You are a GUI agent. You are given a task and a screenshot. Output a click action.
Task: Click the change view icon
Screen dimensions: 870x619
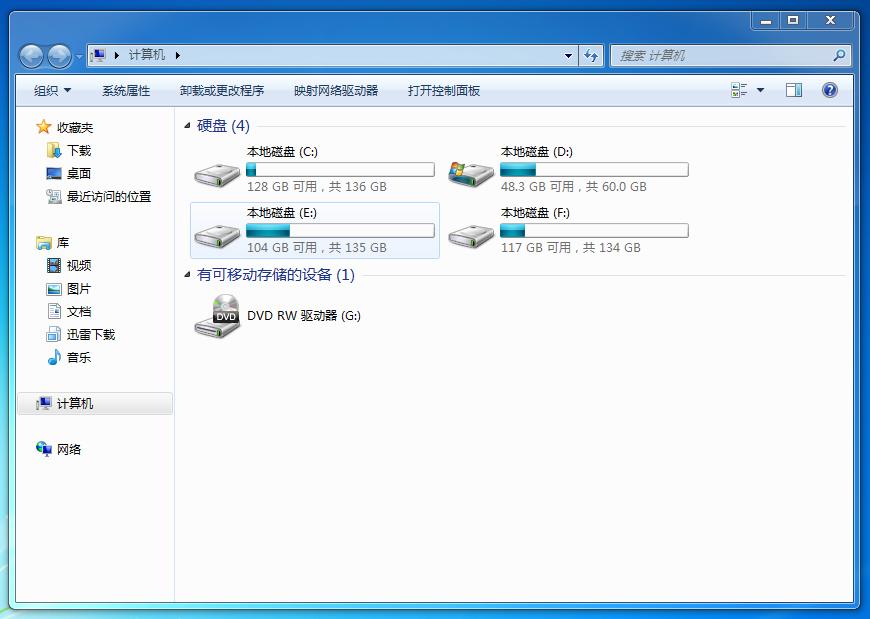pos(739,90)
